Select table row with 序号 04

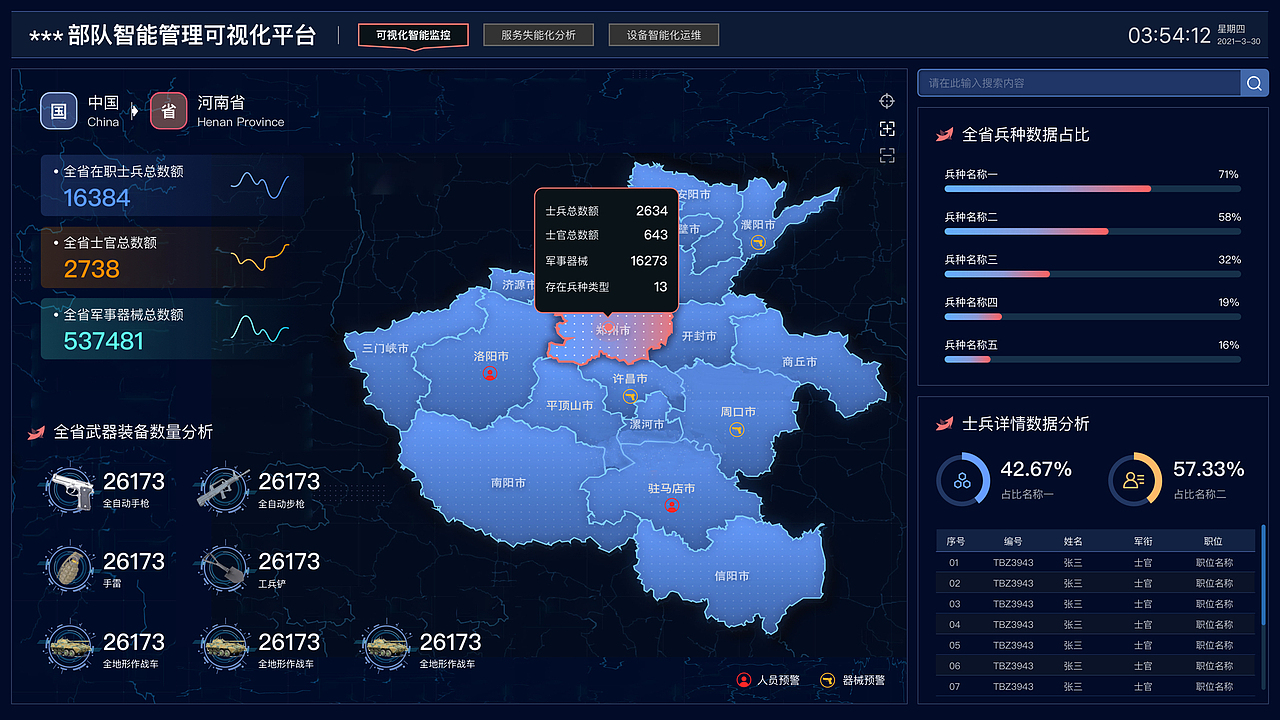[1095, 624]
